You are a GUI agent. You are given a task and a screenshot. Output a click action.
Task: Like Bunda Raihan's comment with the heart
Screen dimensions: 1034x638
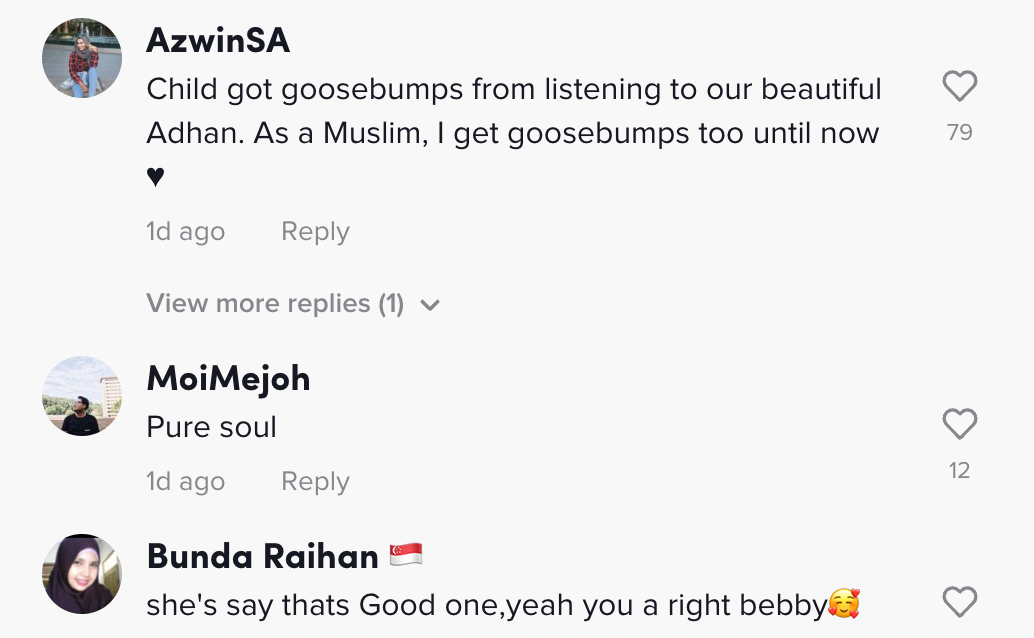tap(959, 602)
